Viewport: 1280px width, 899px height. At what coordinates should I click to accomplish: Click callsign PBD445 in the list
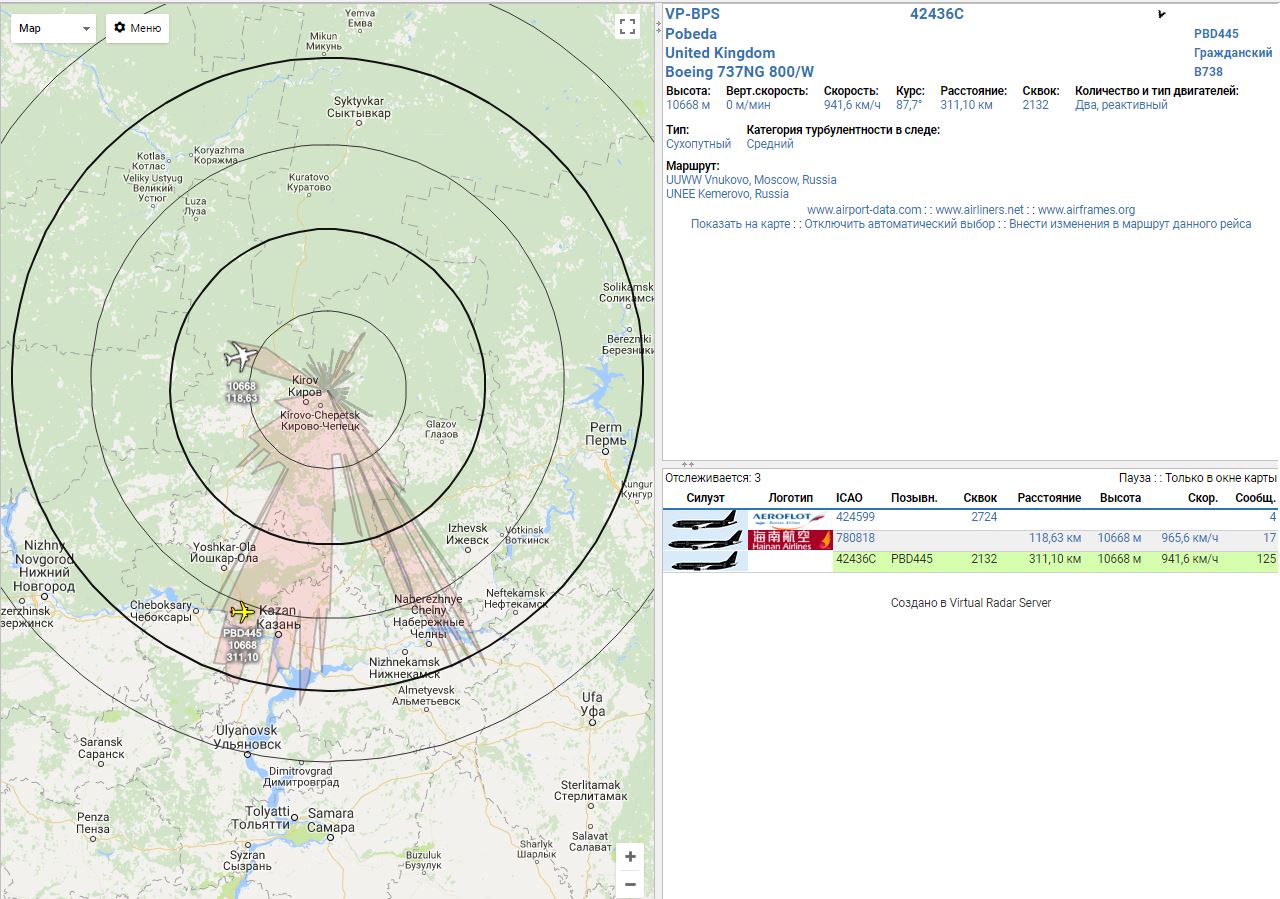point(911,559)
